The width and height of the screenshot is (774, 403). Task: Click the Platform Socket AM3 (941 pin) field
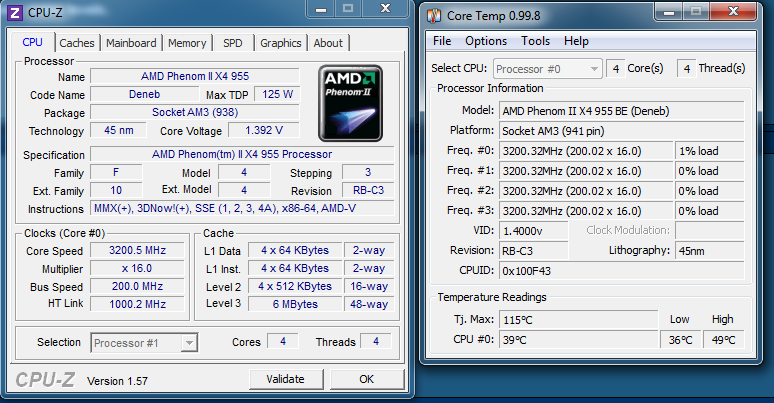621,131
